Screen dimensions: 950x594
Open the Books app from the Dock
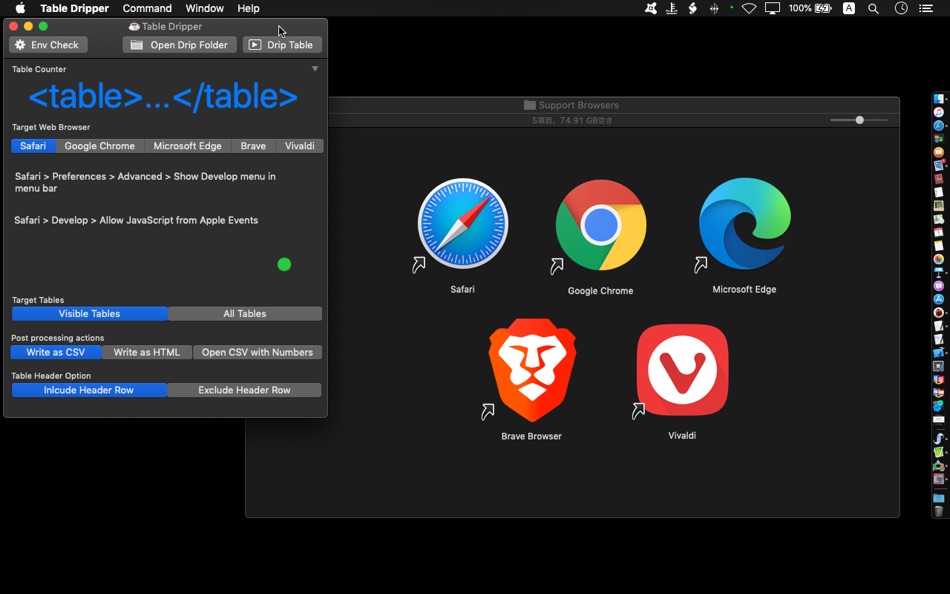click(938, 152)
